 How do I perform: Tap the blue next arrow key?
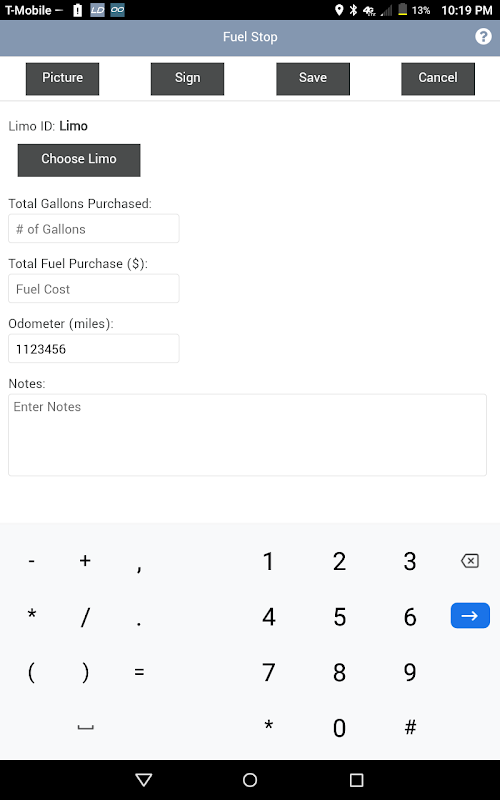470,615
